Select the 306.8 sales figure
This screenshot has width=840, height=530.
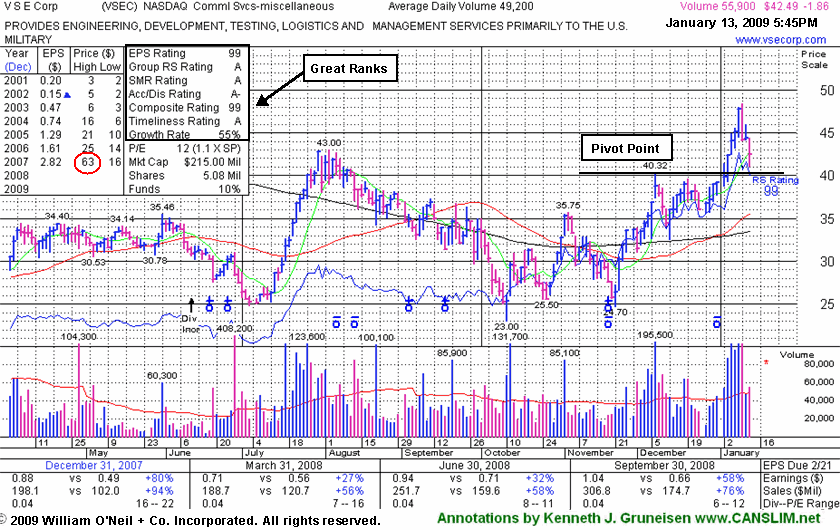click(x=596, y=491)
